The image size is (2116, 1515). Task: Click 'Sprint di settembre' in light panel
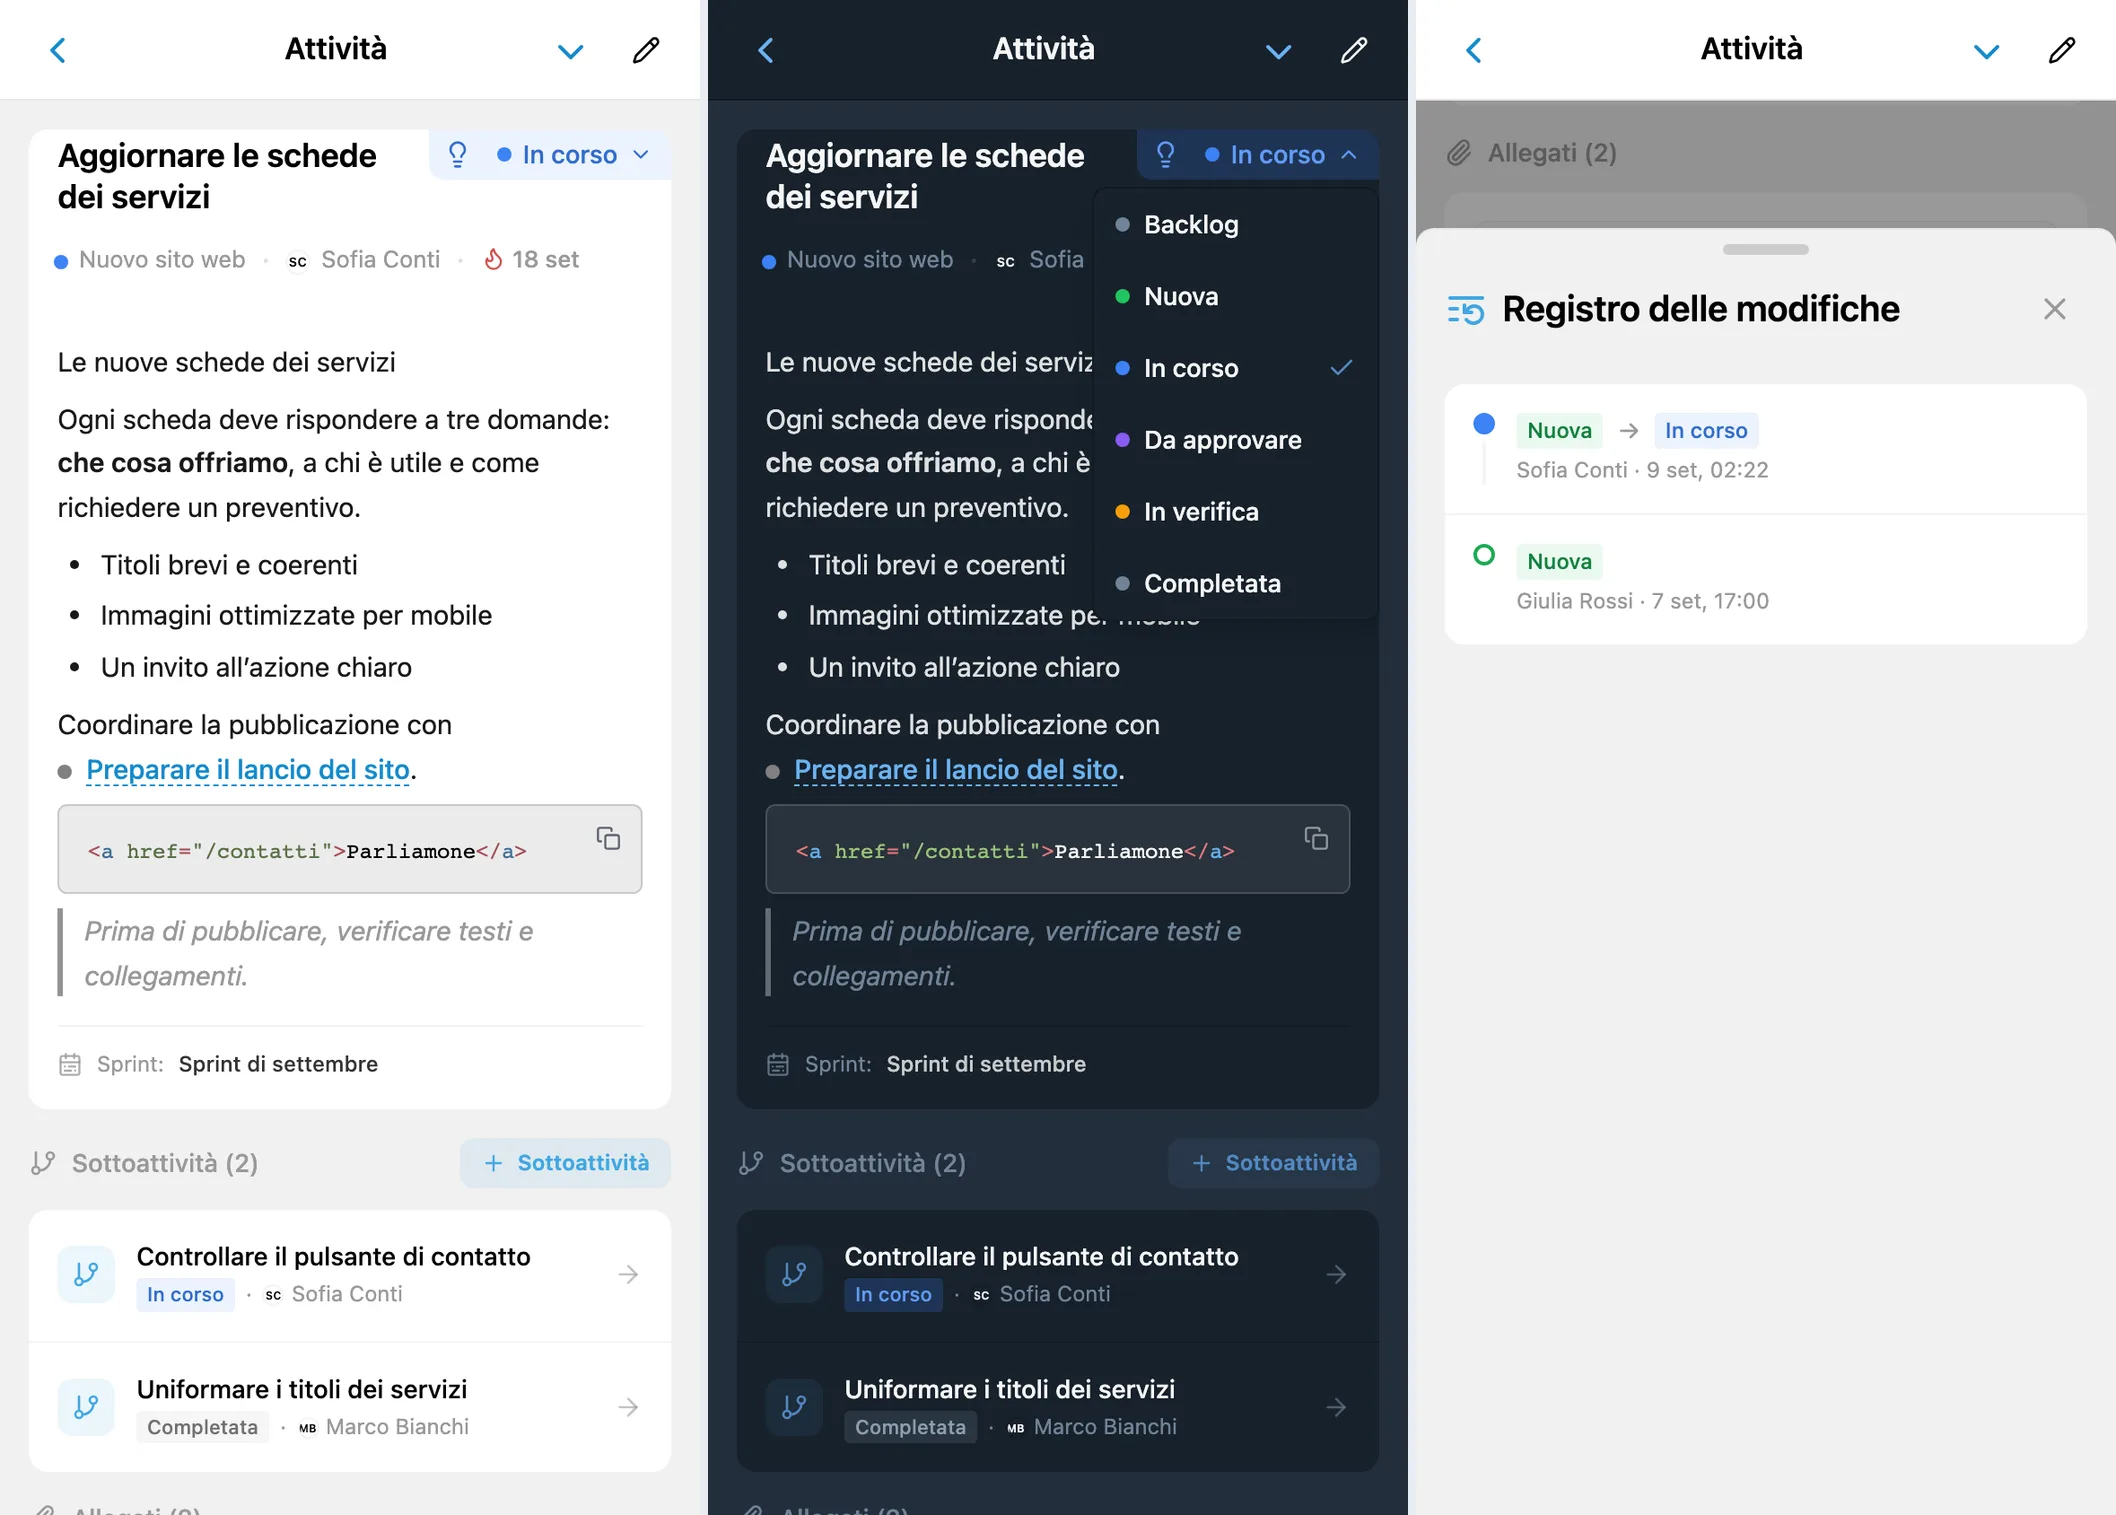[278, 1064]
